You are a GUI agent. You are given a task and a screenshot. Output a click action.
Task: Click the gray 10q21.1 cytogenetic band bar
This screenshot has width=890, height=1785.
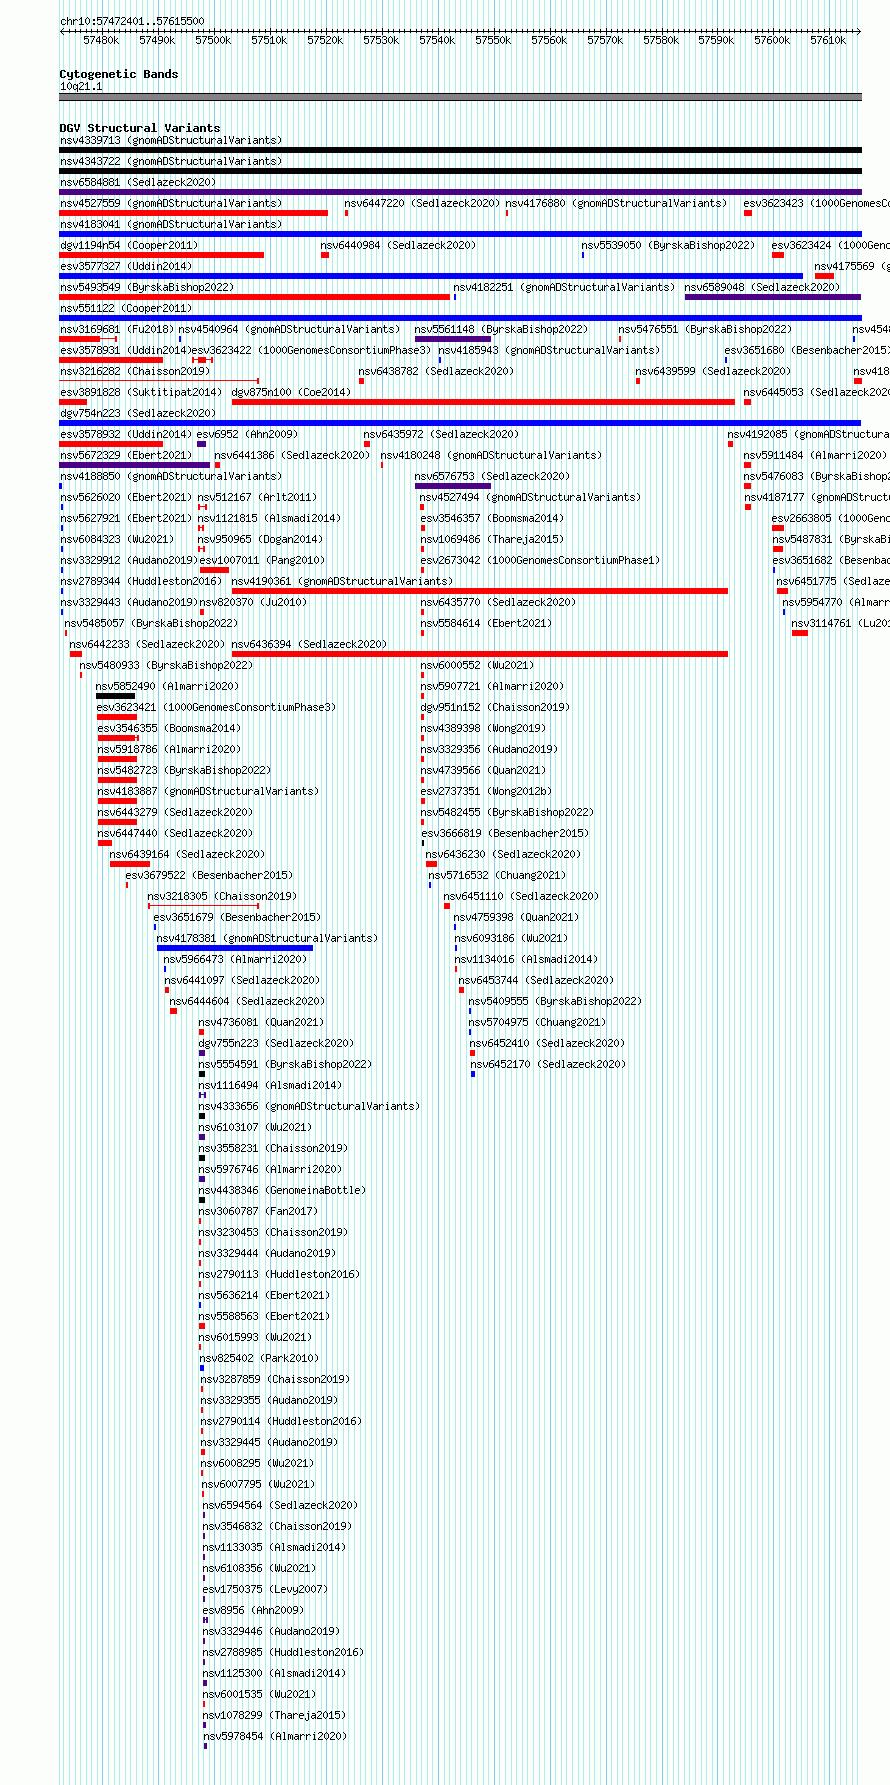pos(460,97)
